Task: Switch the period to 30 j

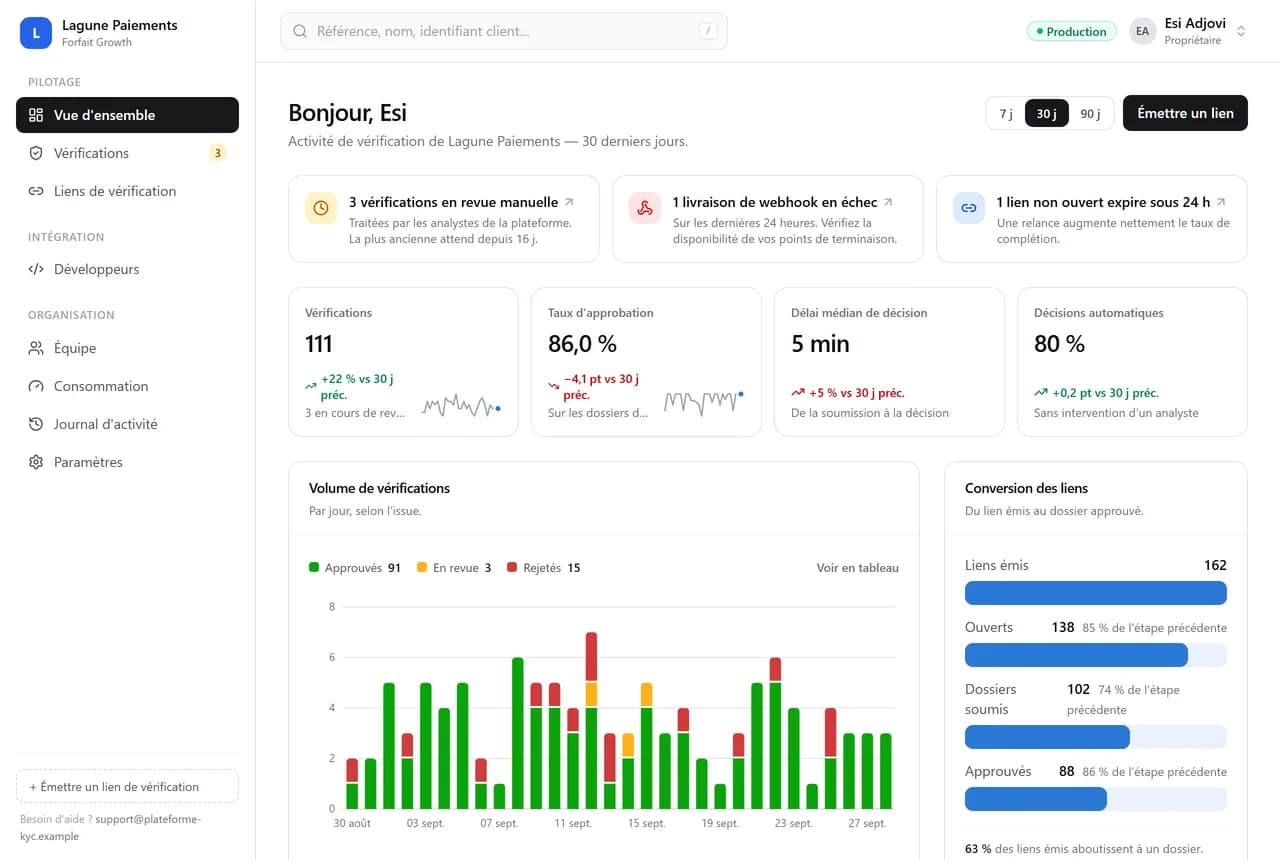Action: click(x=1047, y=114)
